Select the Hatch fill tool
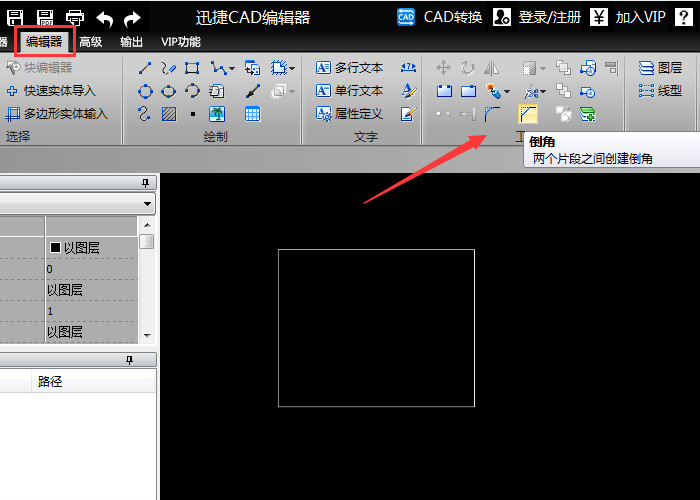This screenshot has height=500, width=700. pyautogui.click(x=169, y=114)
